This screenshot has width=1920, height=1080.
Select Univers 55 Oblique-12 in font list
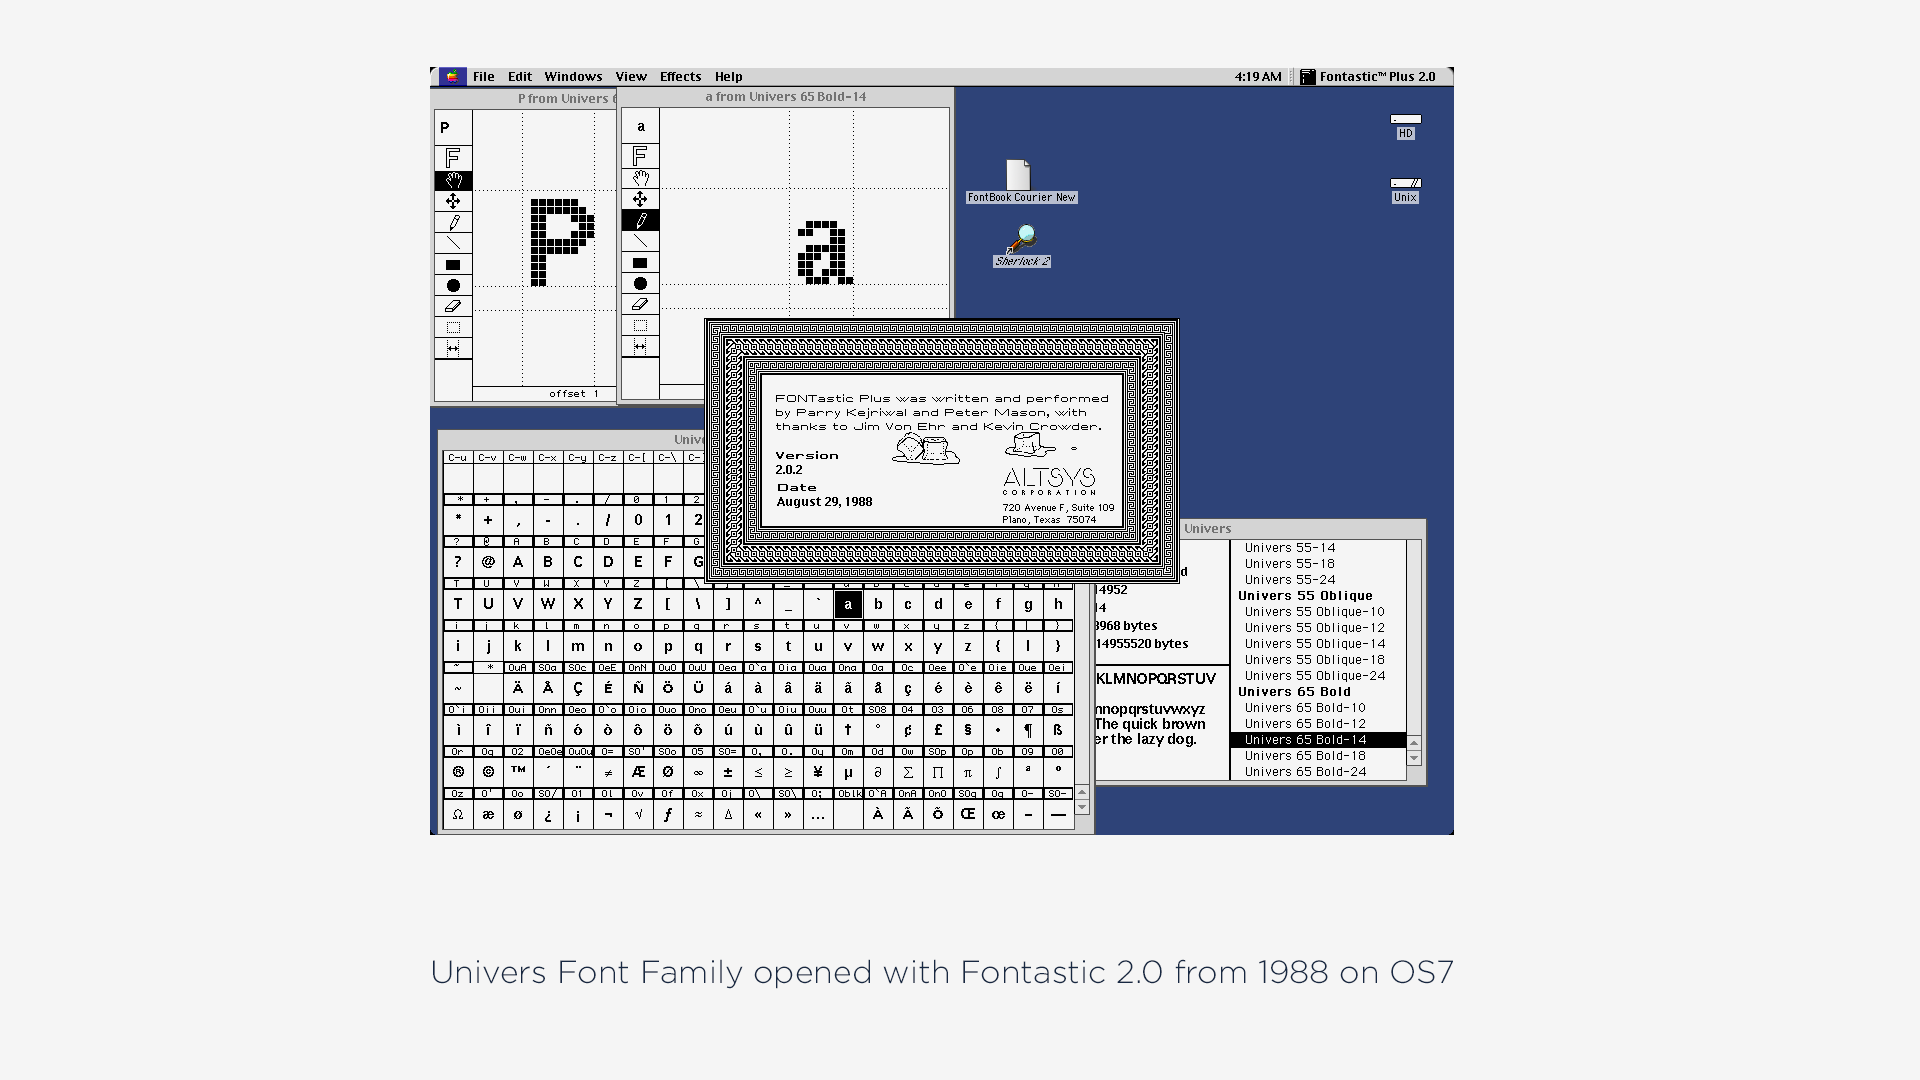(1314, 628)
